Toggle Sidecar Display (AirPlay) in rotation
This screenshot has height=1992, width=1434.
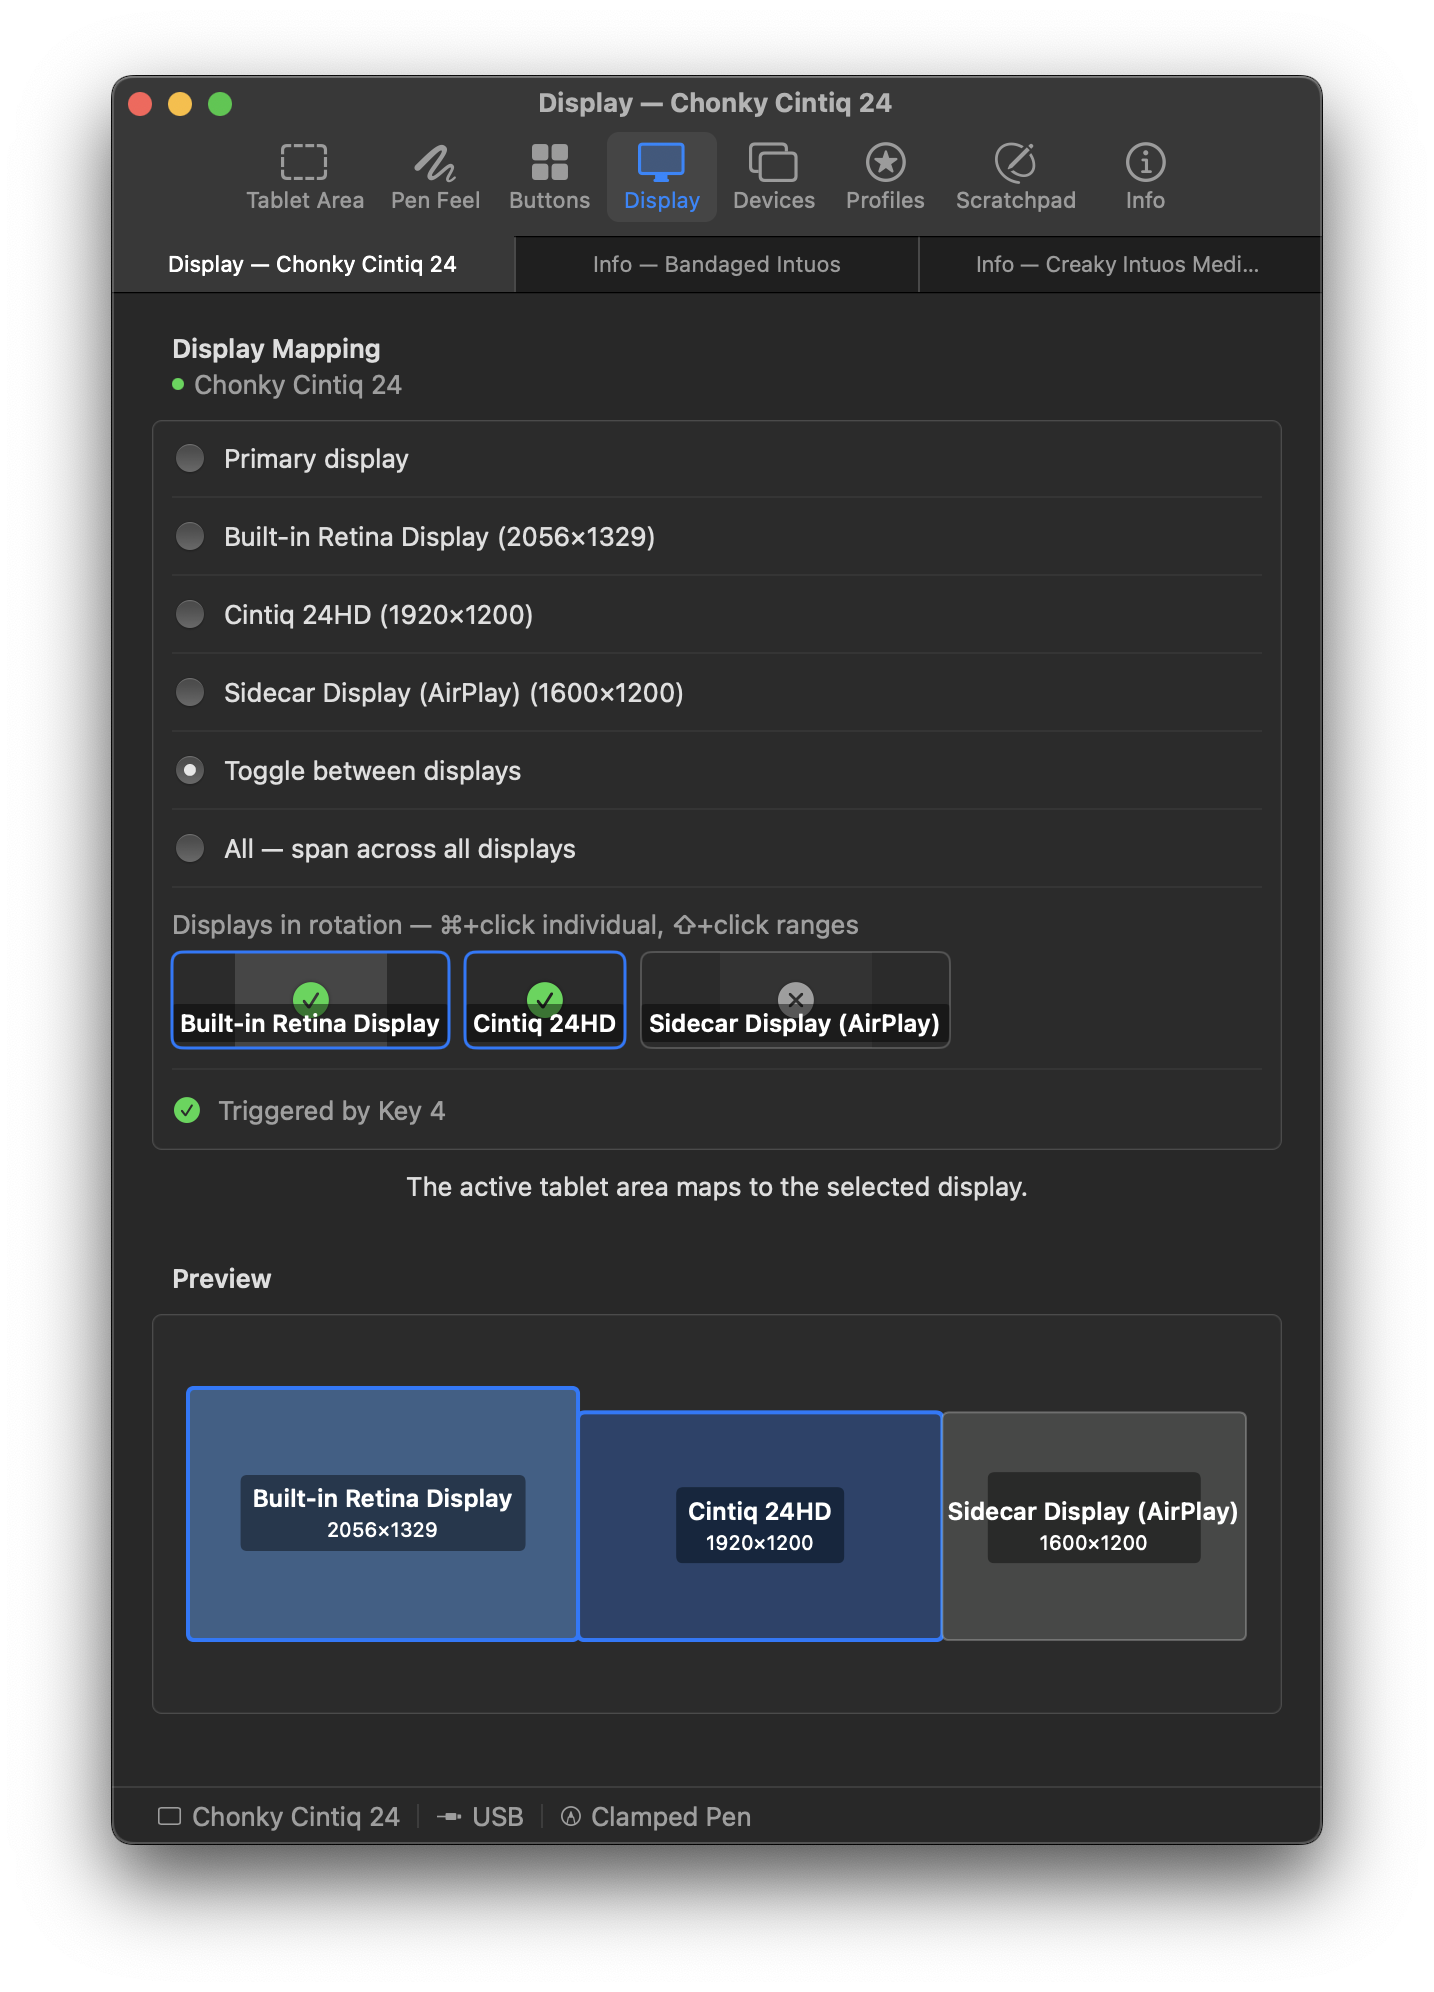tap(795, 1000)
